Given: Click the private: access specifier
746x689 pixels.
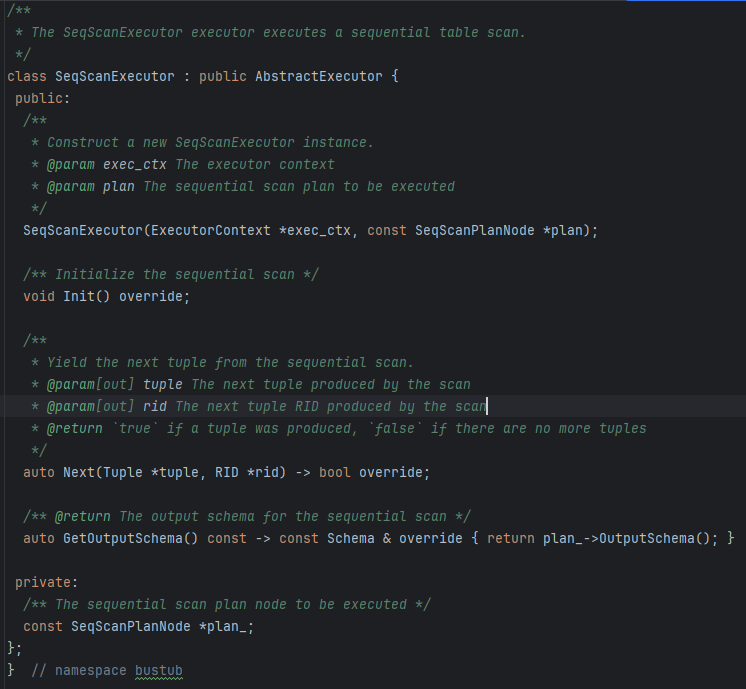Looking at the screenshot, I should click(47, 582).
